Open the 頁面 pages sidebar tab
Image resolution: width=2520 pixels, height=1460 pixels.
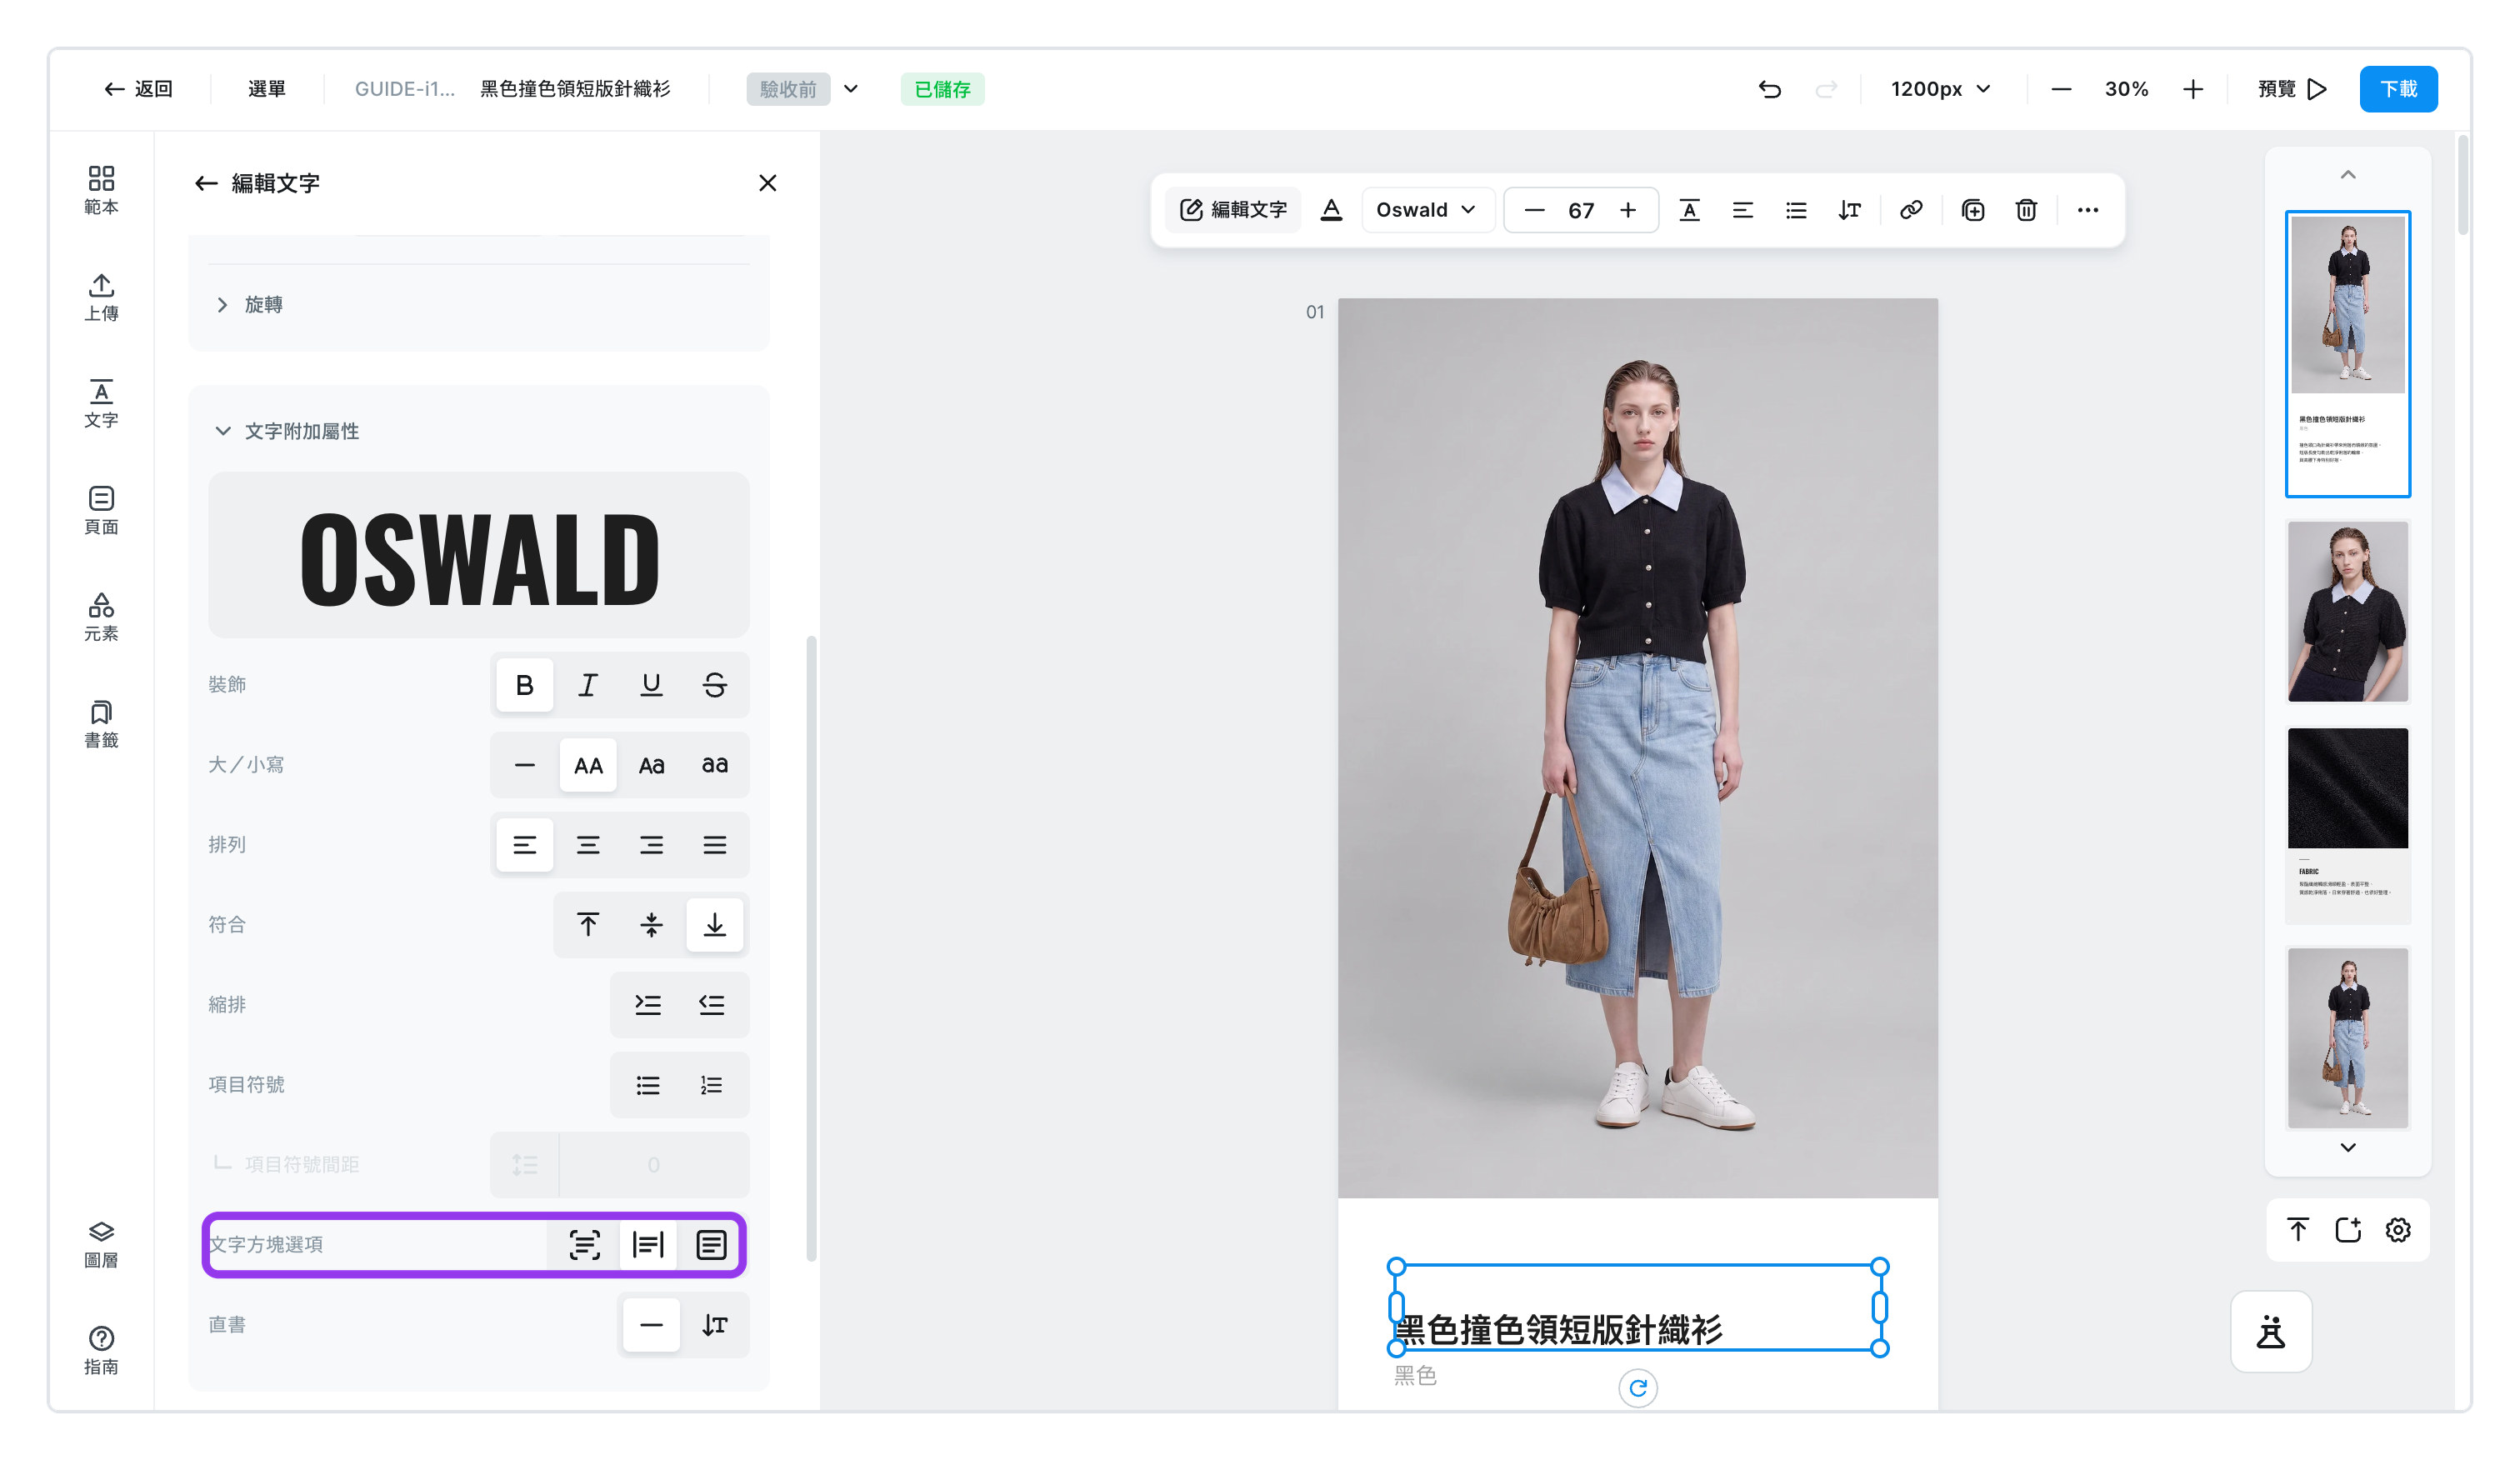(x=101, y=510)
